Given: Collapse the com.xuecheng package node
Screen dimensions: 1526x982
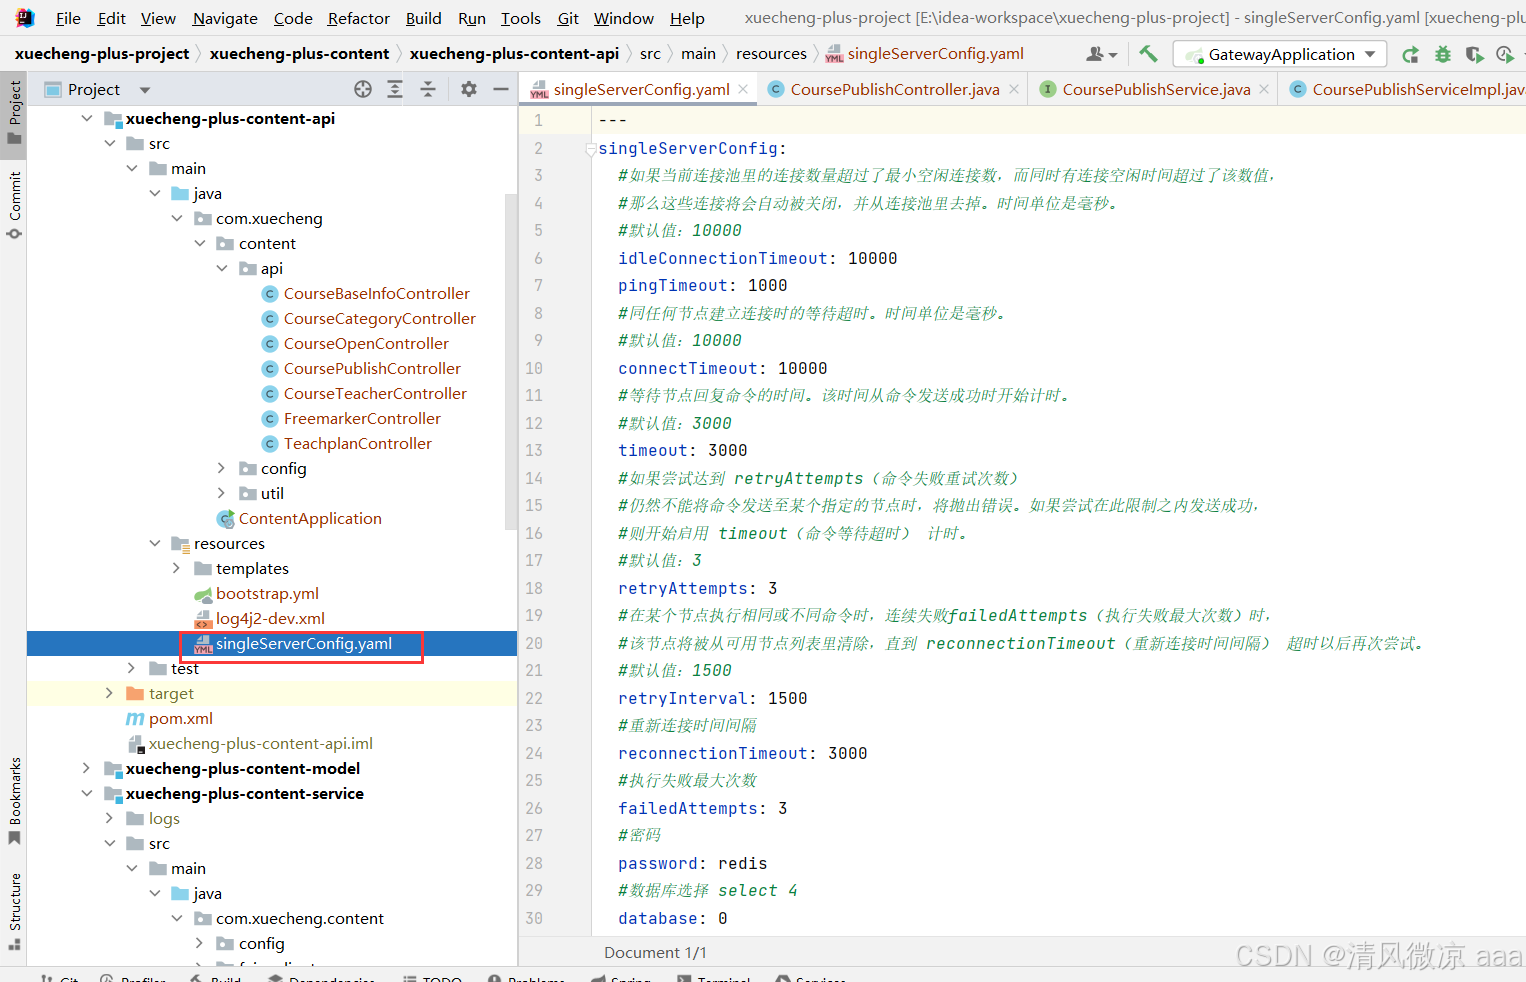Looking at the screenshot, I should tap(177, 218).
